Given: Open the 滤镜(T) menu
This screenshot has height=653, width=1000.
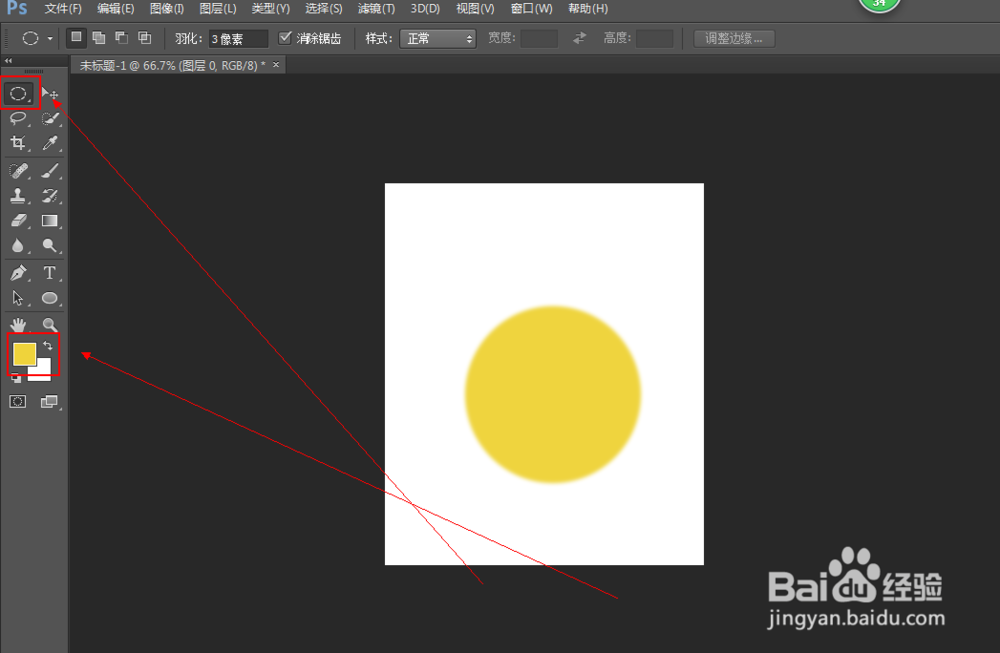Looking at the screenshot, I should tap(376, 9).
